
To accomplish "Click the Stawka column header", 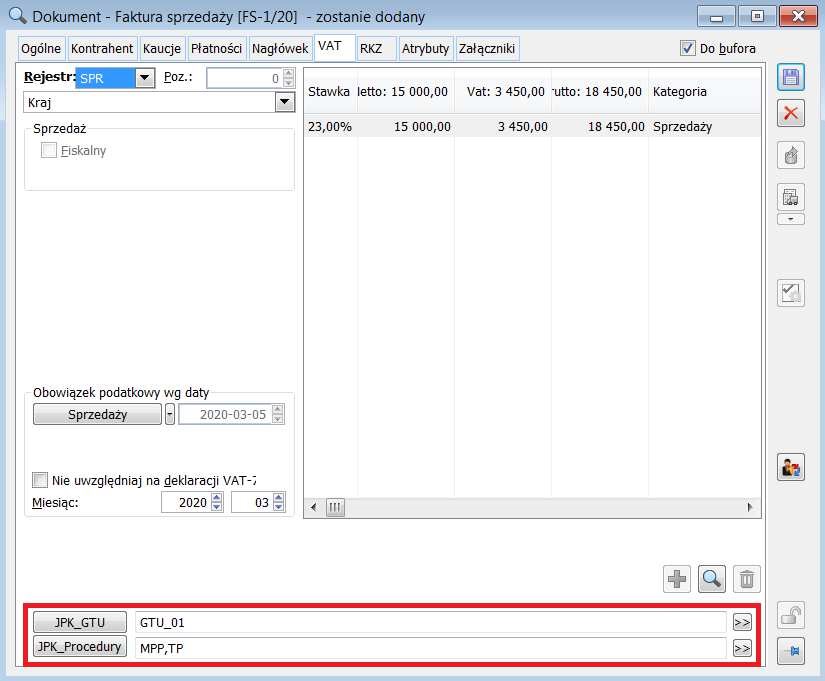I will (x=329, y=92).
